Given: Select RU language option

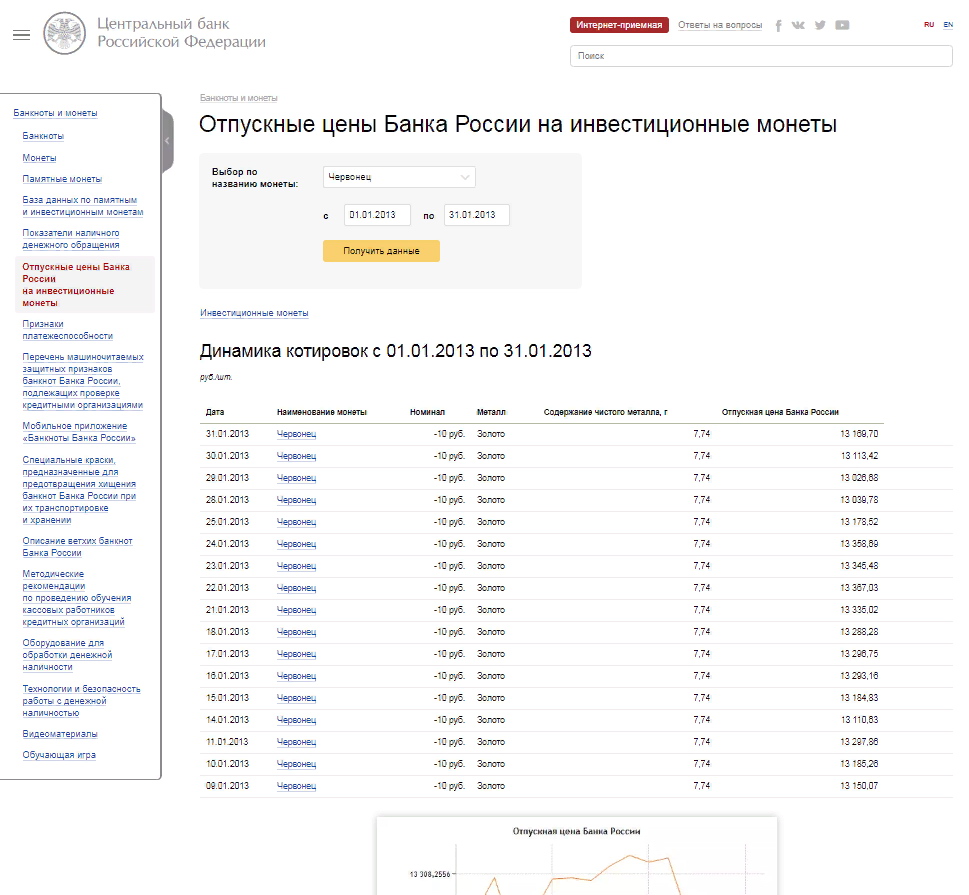Looking at the screenshot, I should click(929, 24).
